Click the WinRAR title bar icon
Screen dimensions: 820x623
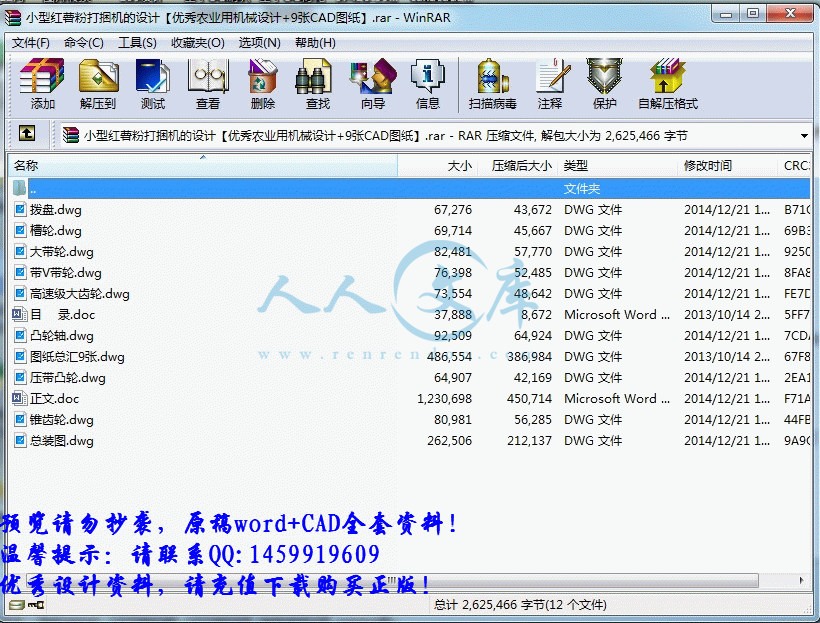[12, 18]
